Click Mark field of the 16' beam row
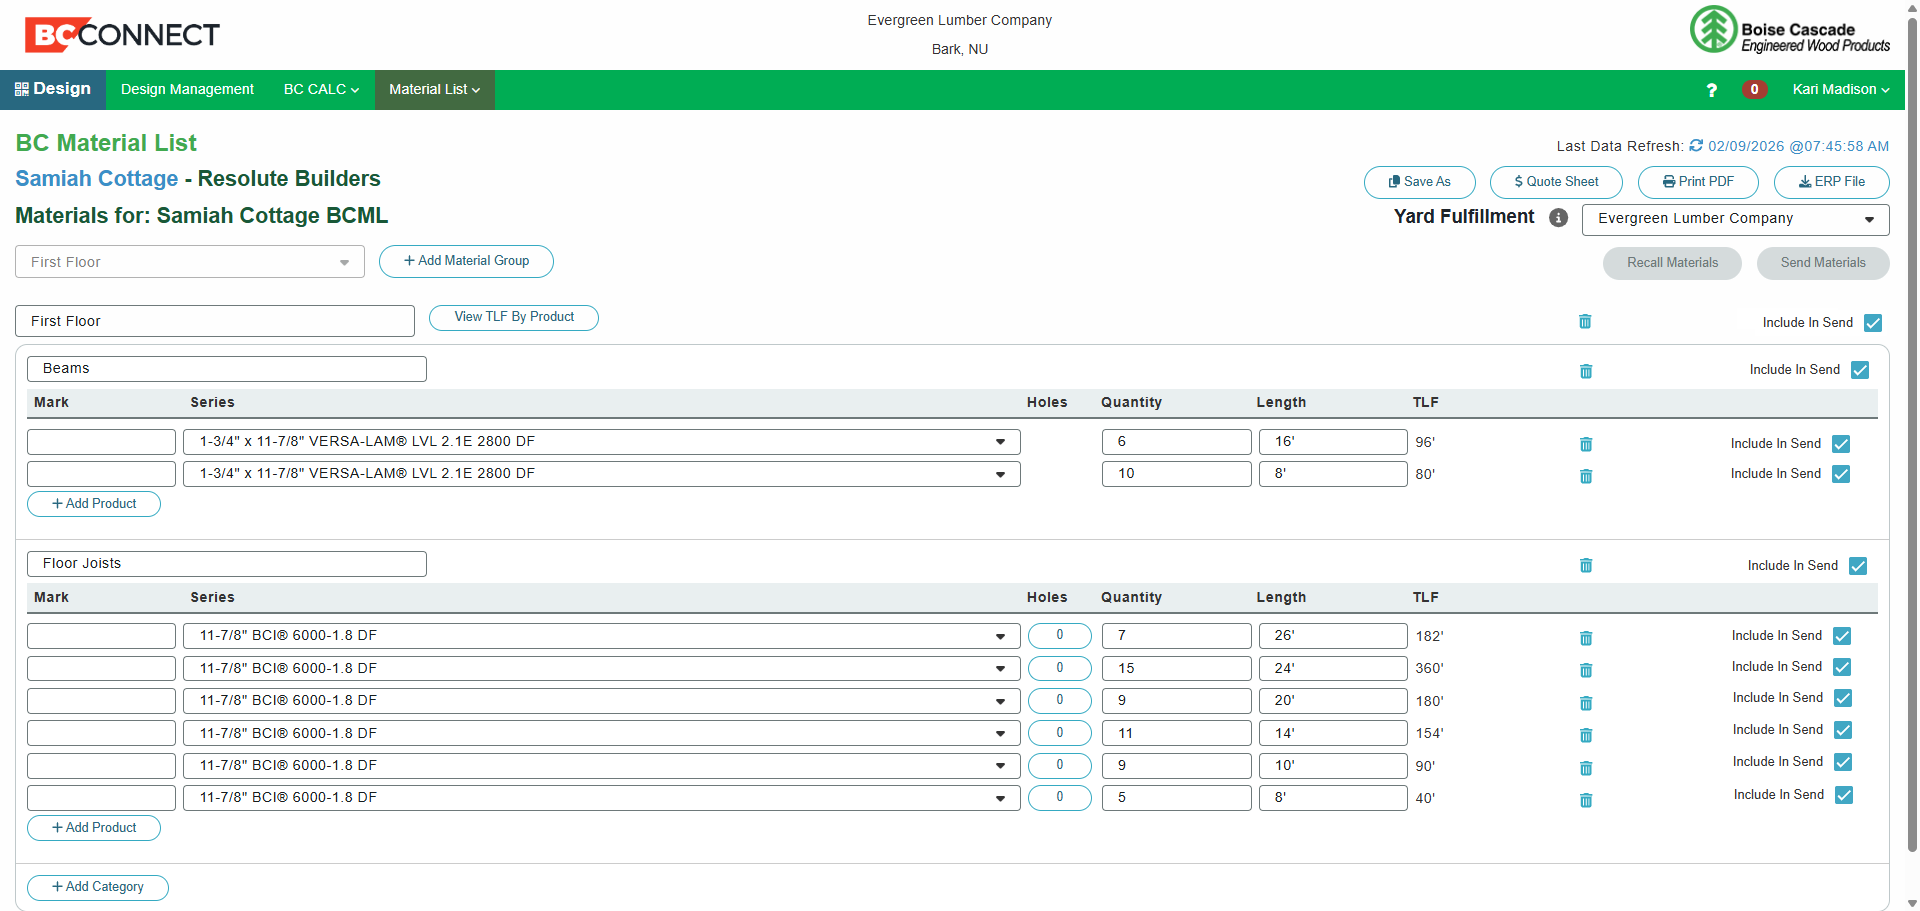 tap(101, 442)
